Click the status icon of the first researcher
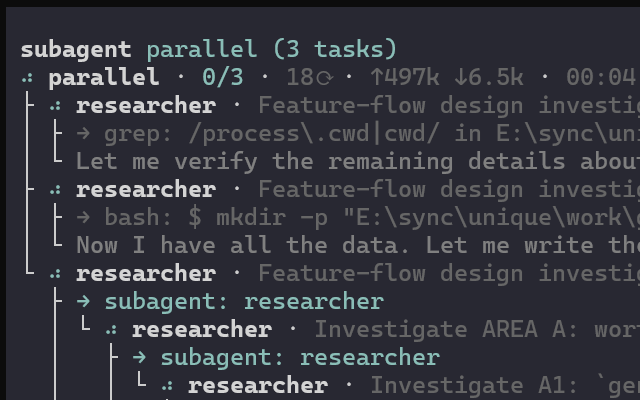This screenshot has height=400, width=640. click(x=55, y=106)
